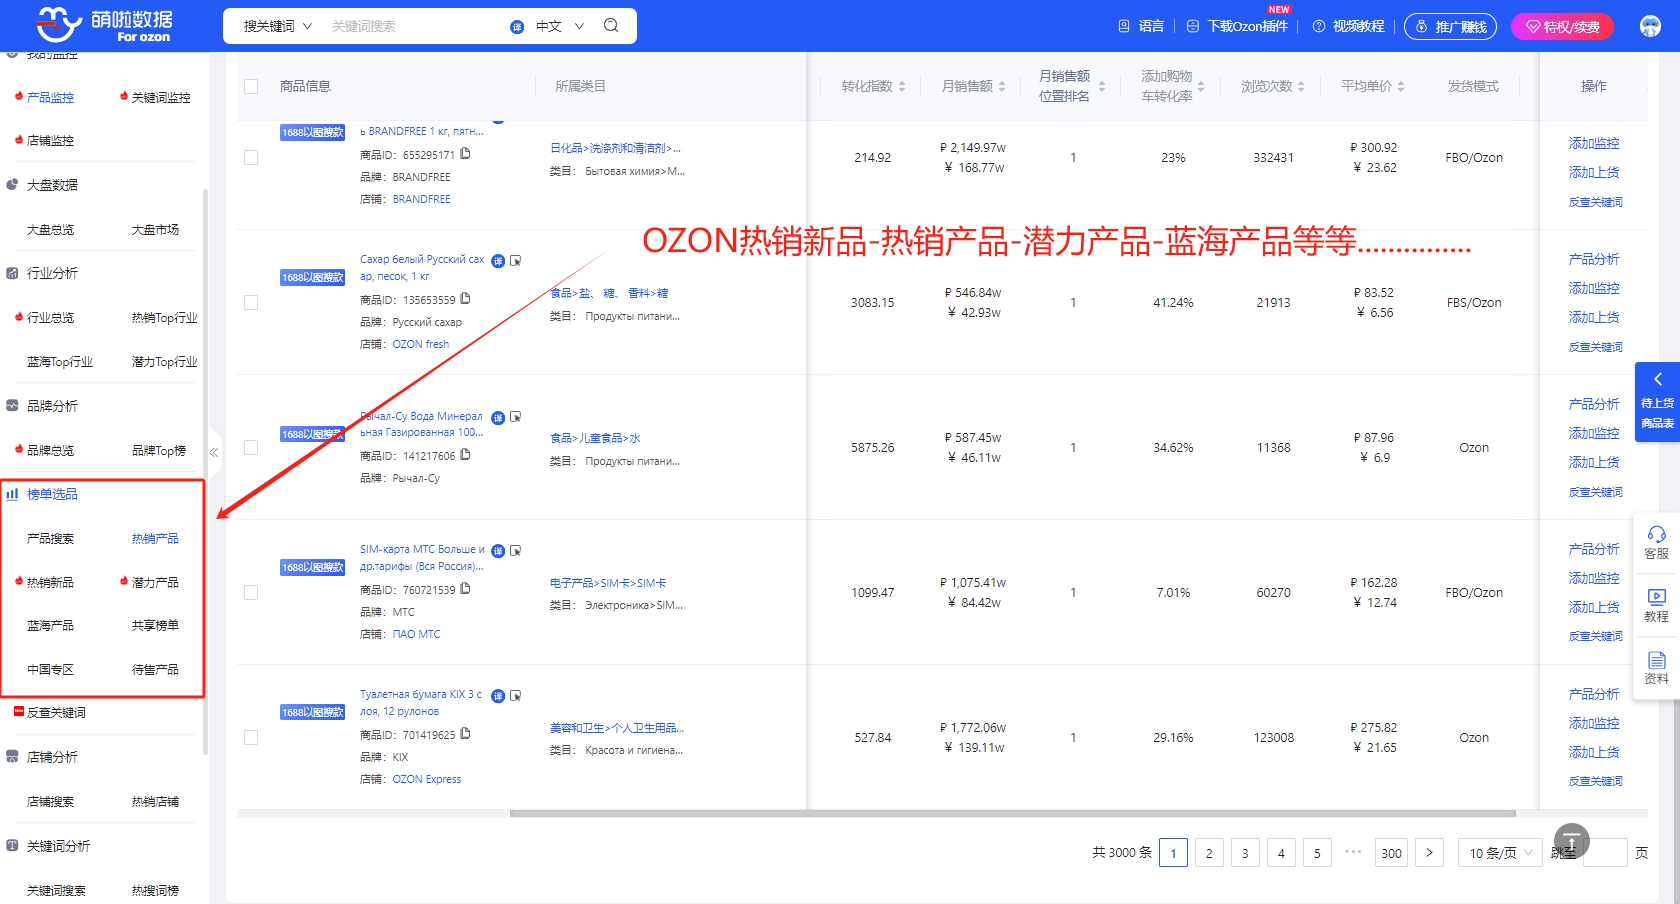Open 热销新品 in sidebar

coord(50,582)
